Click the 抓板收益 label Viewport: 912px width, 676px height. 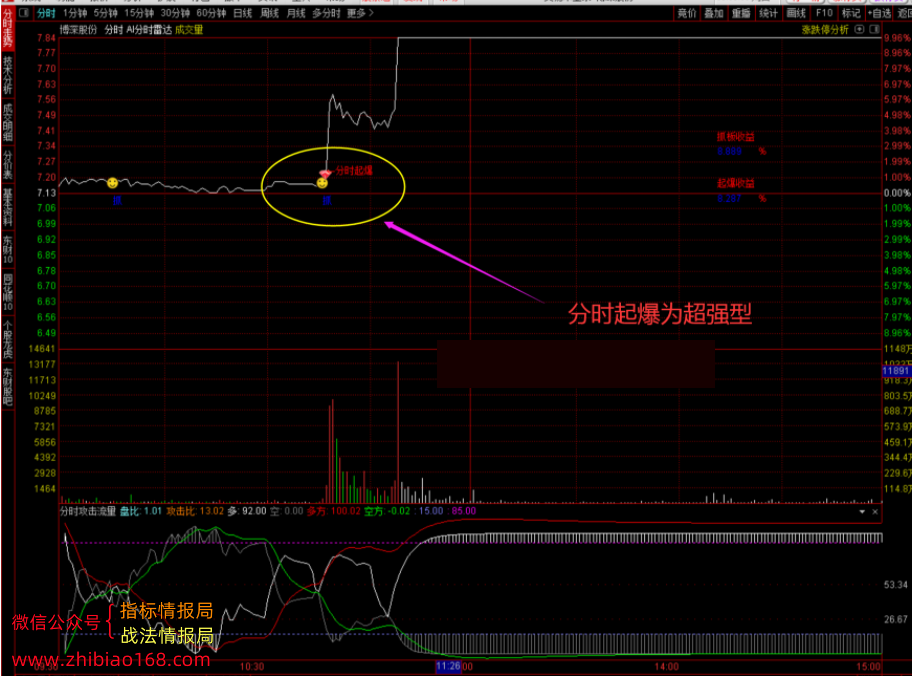coord(736,137)
